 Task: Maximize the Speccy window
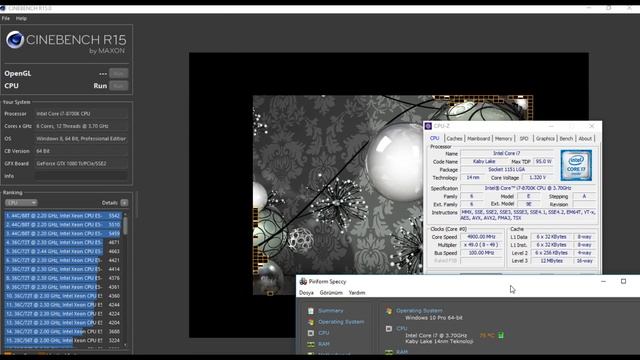[x=623, y=281]
